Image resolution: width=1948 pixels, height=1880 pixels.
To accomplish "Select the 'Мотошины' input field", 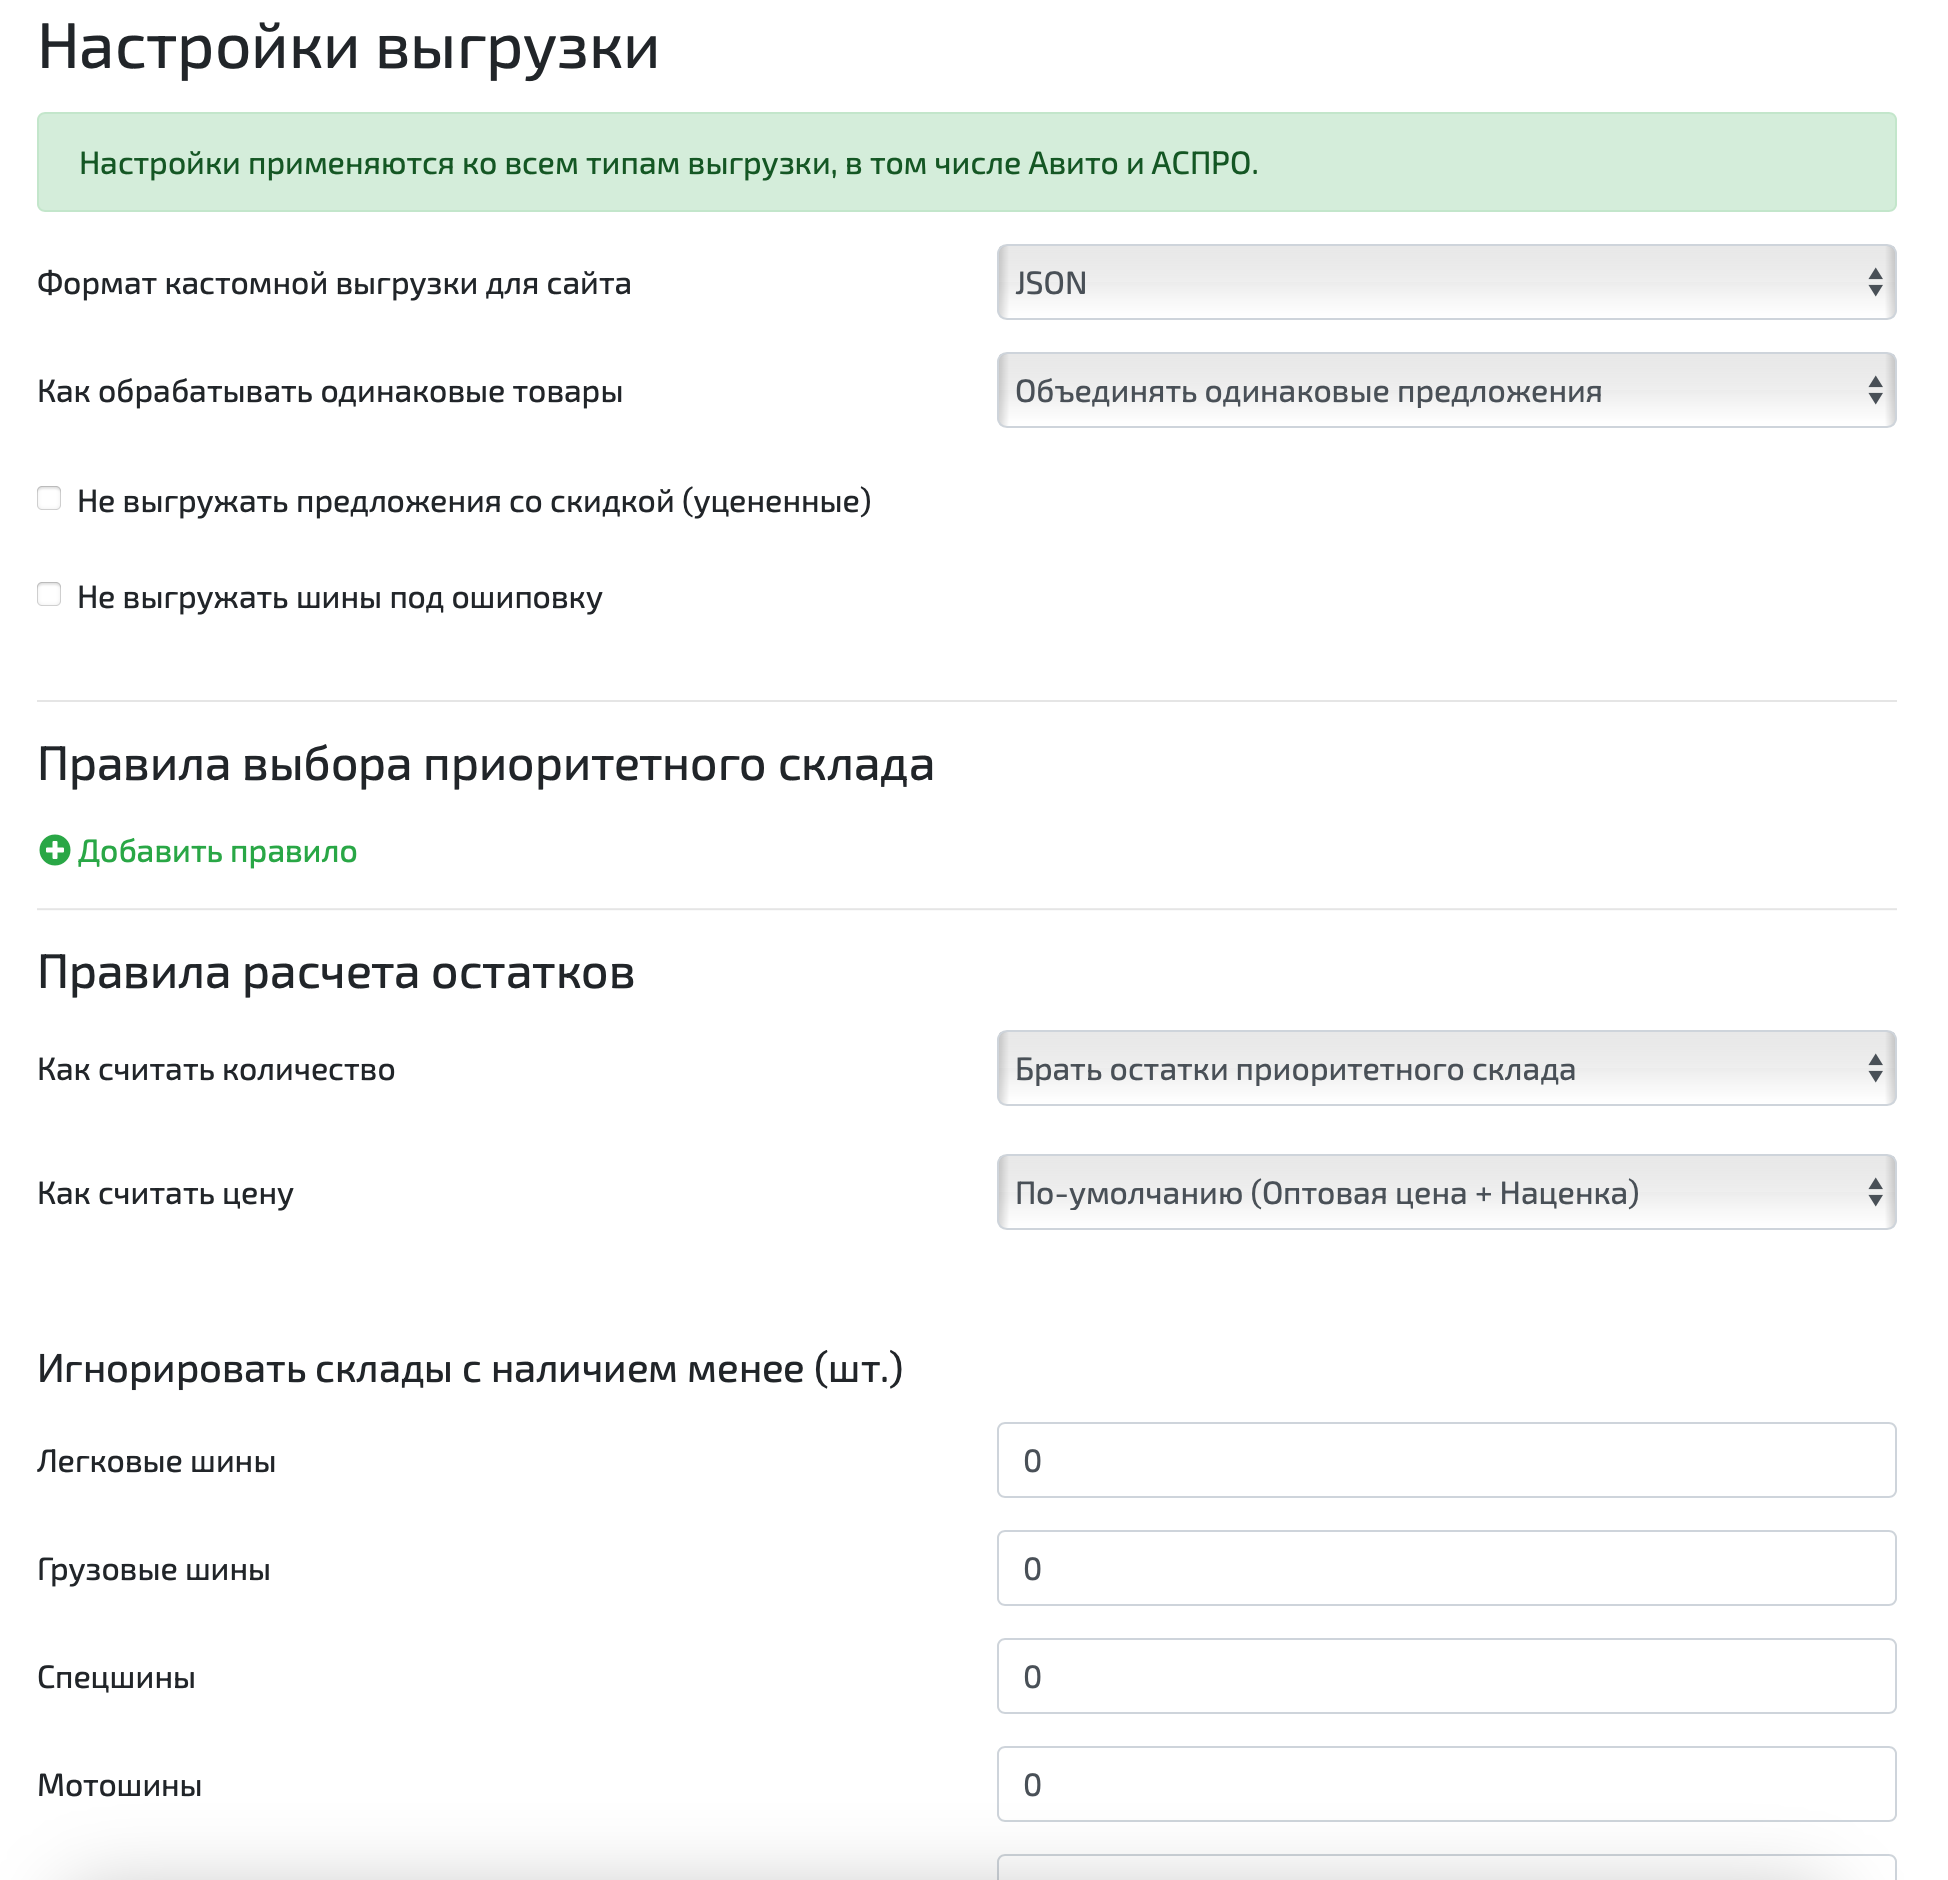I will 1446,1785.
